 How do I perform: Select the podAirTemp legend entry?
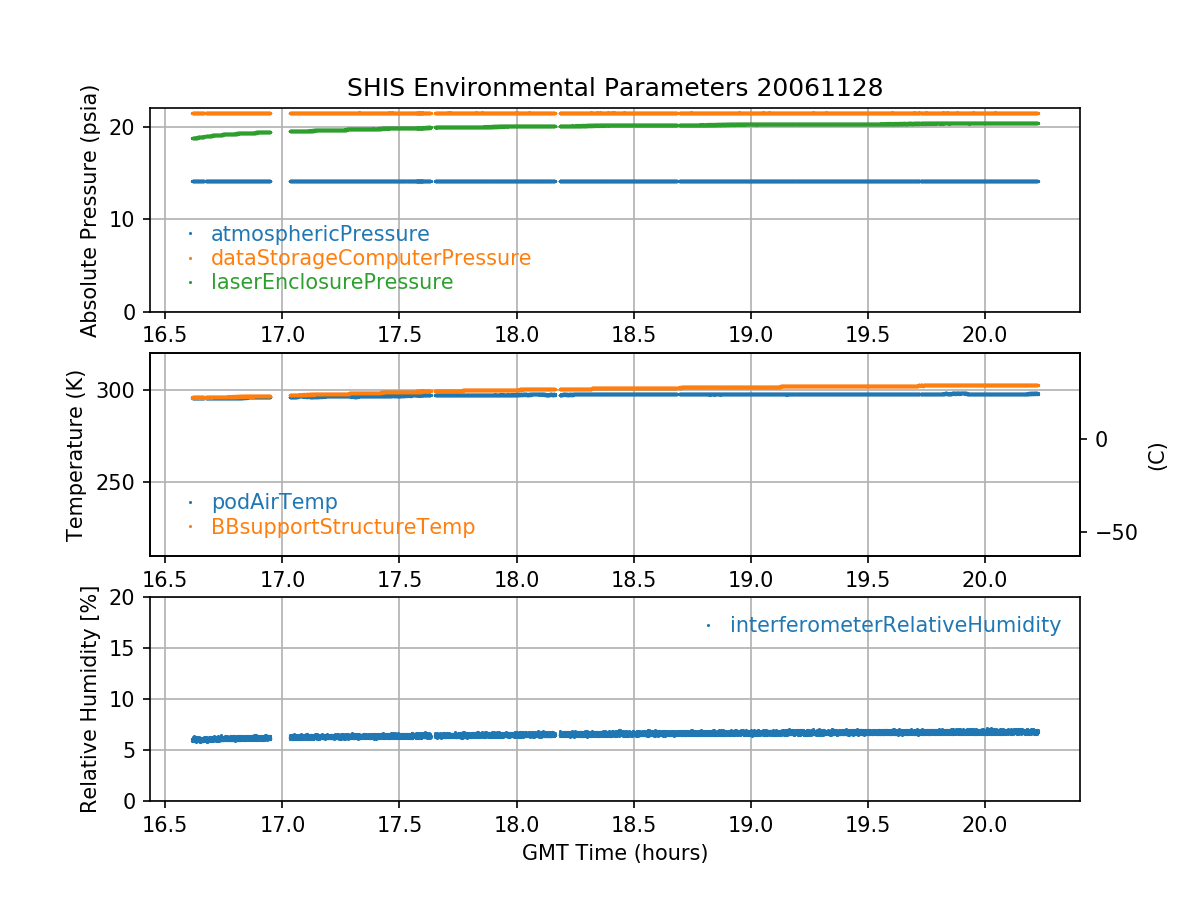[x=274, y=502]
